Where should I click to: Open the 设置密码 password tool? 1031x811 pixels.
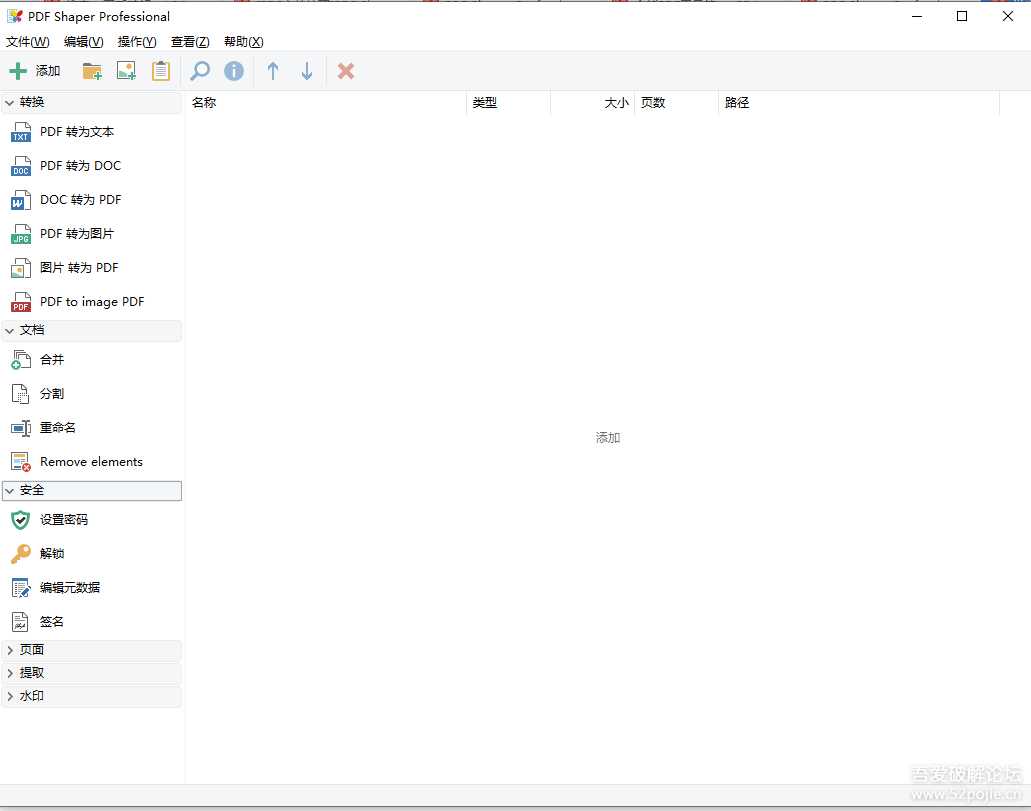tap(64, 519)
